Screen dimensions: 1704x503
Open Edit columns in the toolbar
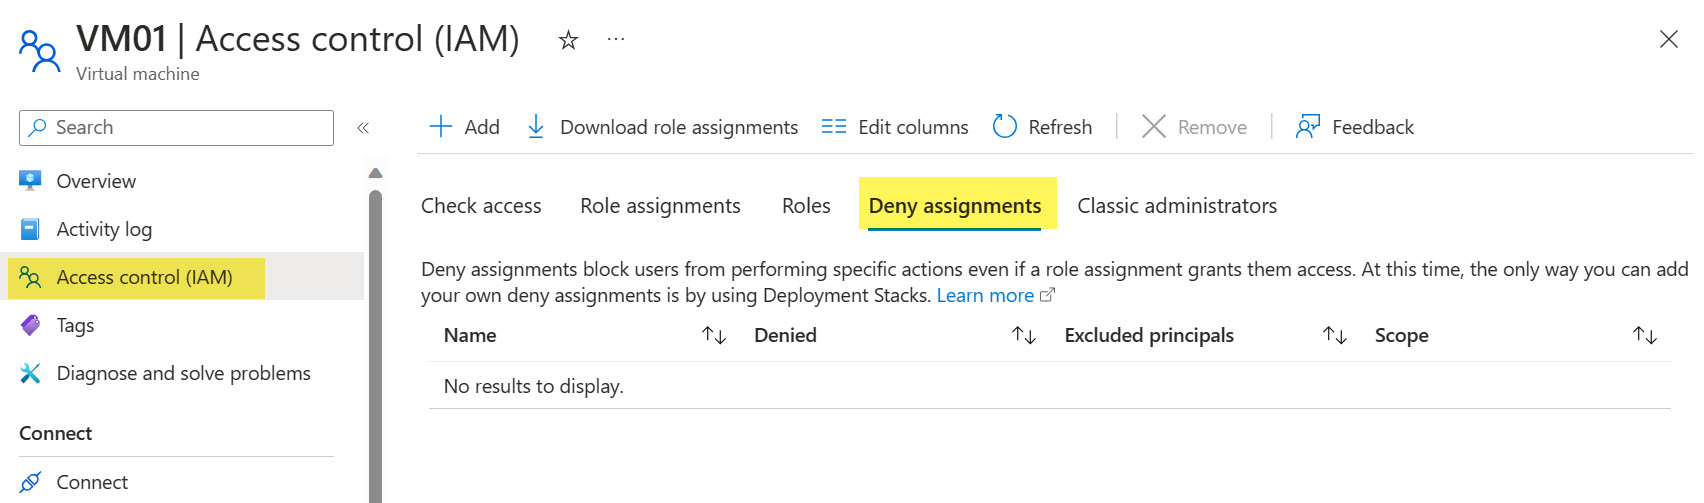pos(894,127)
